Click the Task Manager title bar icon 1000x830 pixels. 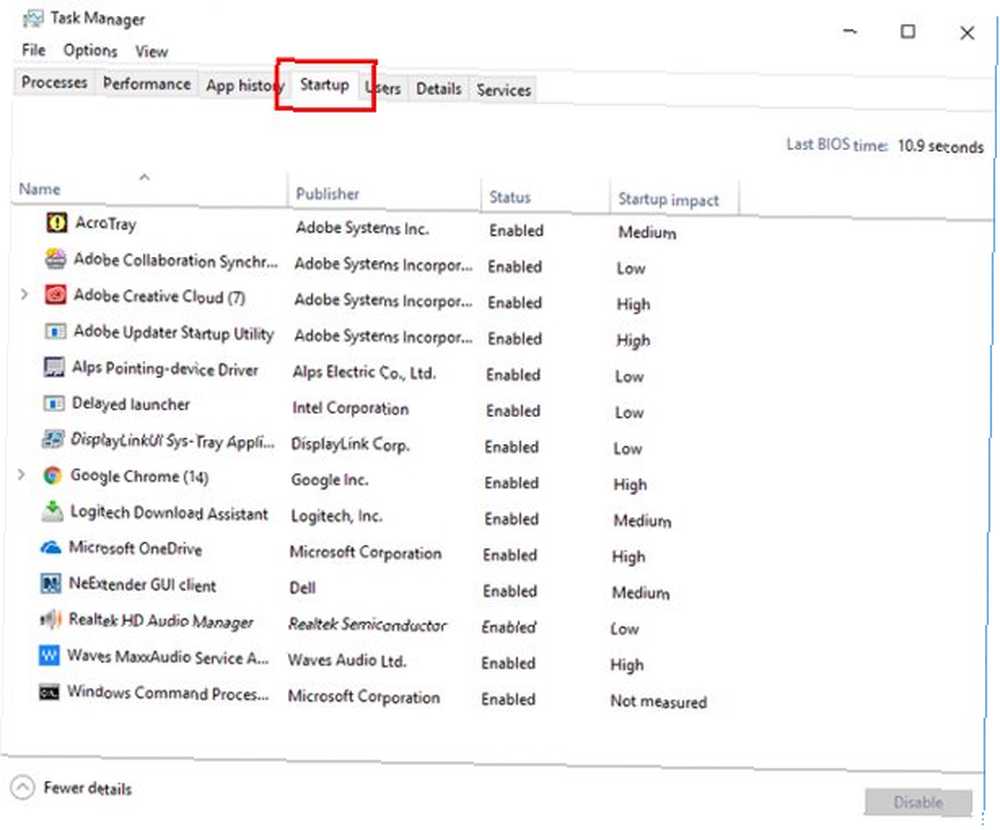point(33,18)
